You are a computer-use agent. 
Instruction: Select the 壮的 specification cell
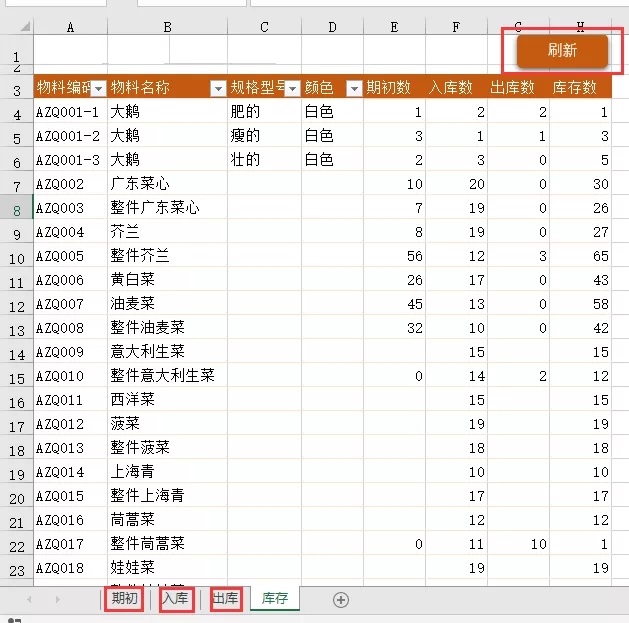(x=264, y=159)
